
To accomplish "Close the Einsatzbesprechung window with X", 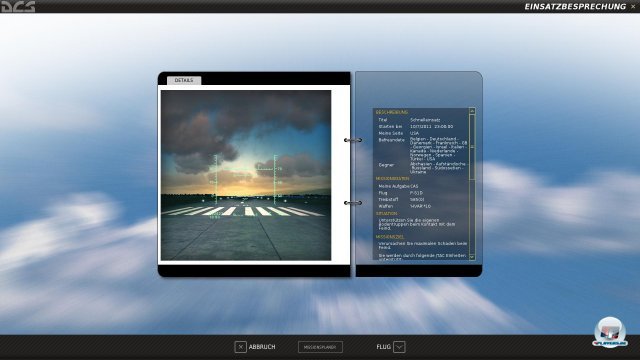I will coord(633,7).
